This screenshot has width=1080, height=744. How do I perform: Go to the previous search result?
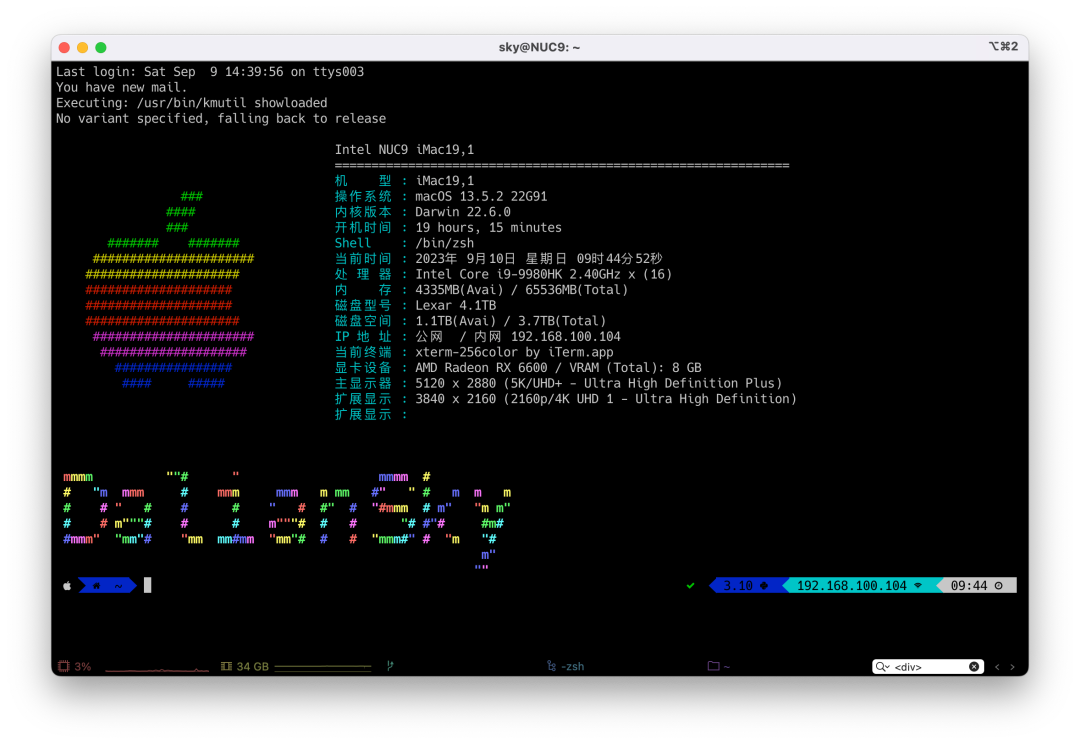[x=996, y=667]
